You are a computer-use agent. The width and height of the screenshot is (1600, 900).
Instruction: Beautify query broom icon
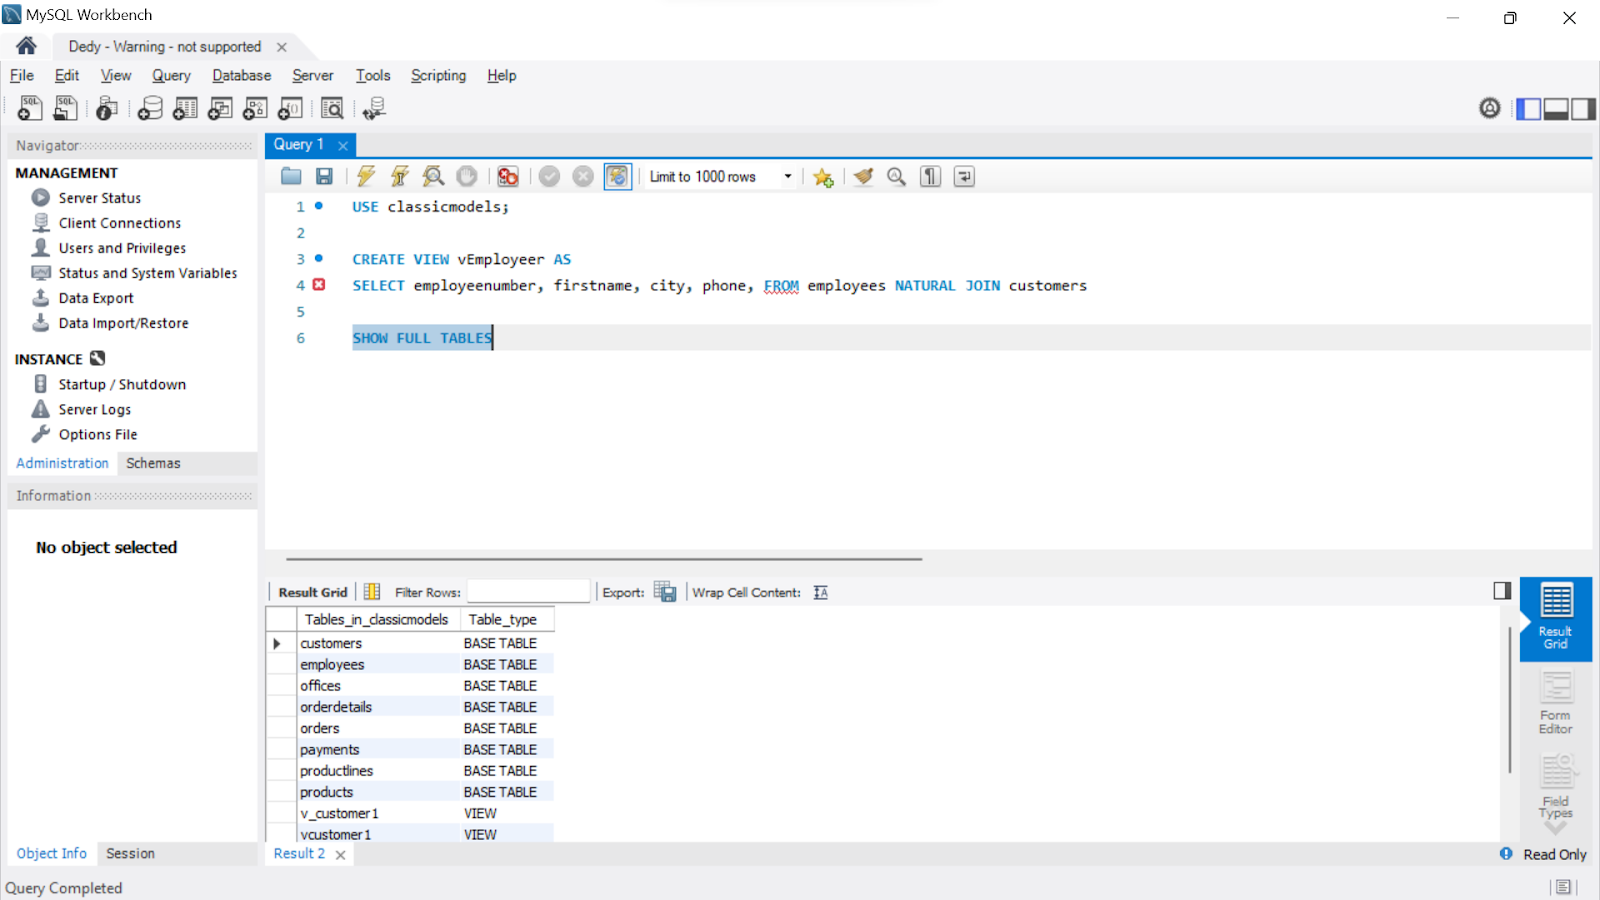point(864,176)
